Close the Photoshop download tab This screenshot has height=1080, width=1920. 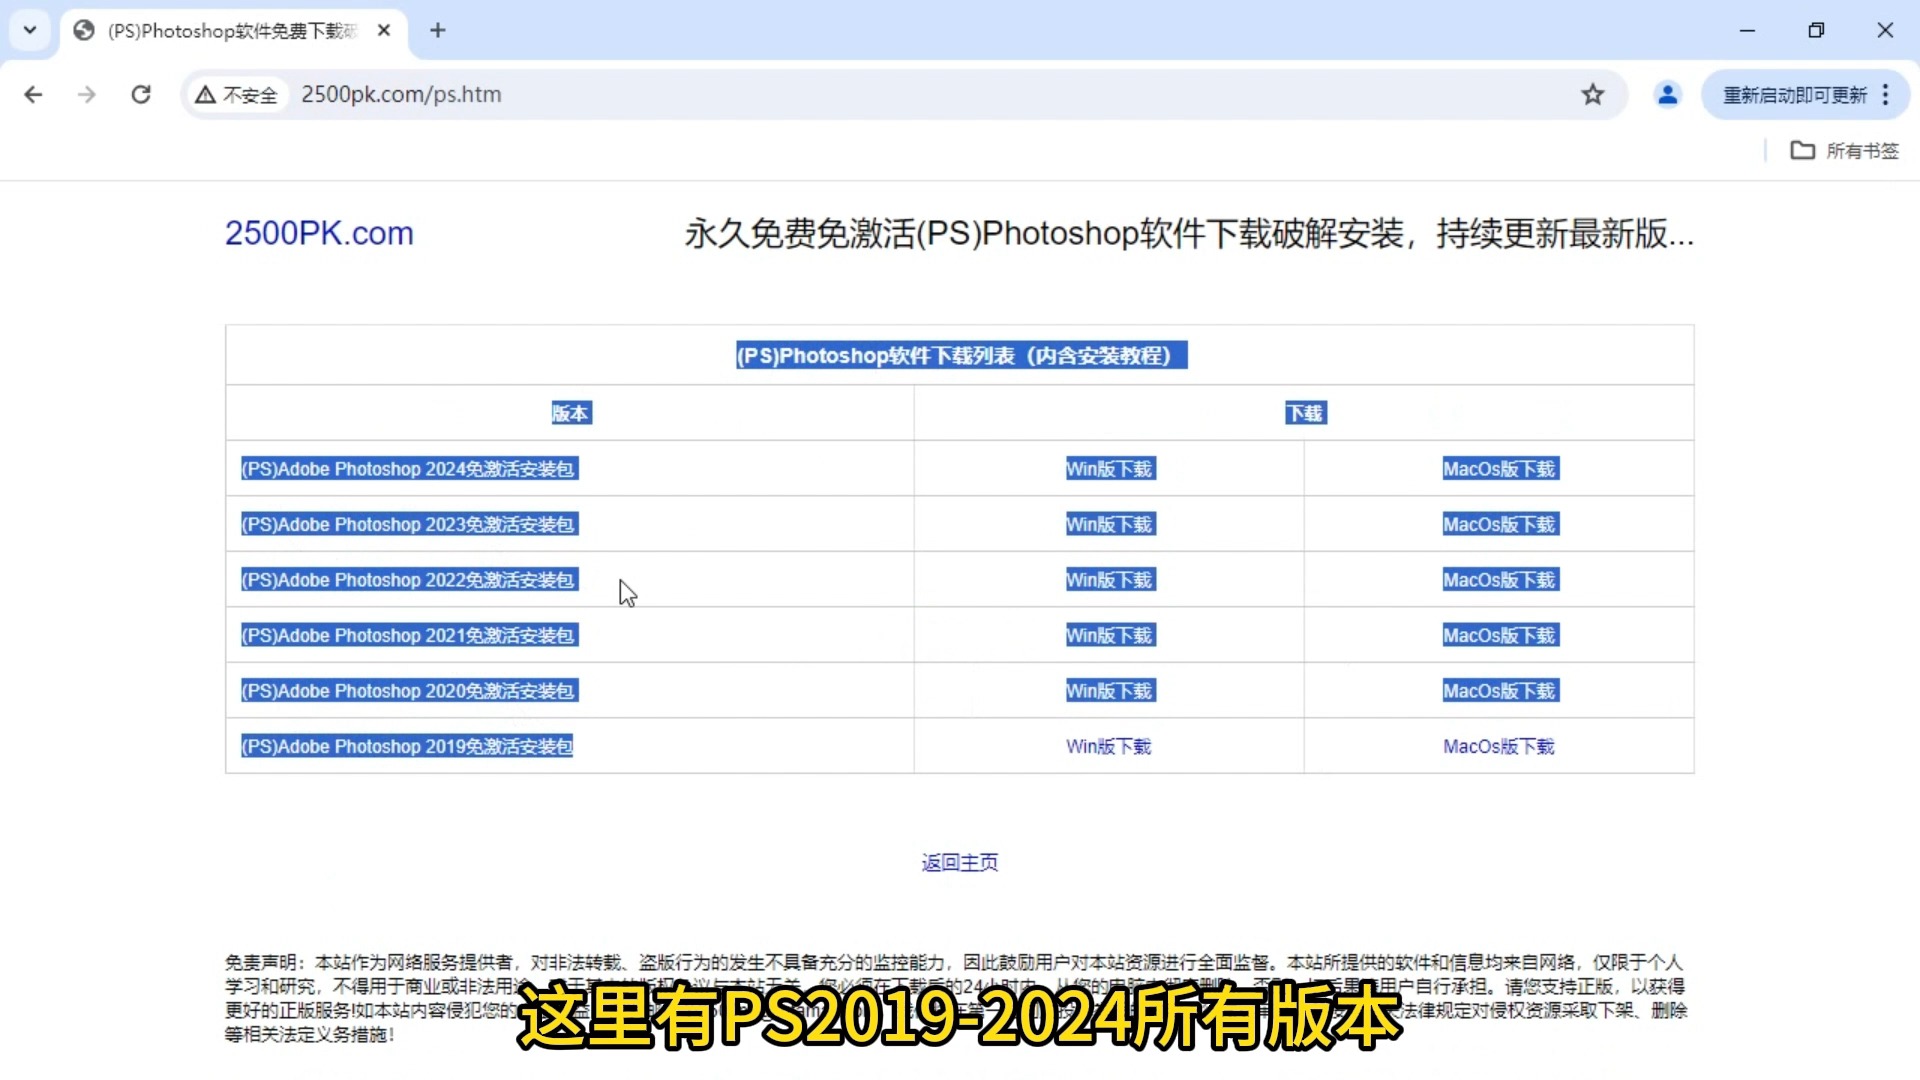384,30
